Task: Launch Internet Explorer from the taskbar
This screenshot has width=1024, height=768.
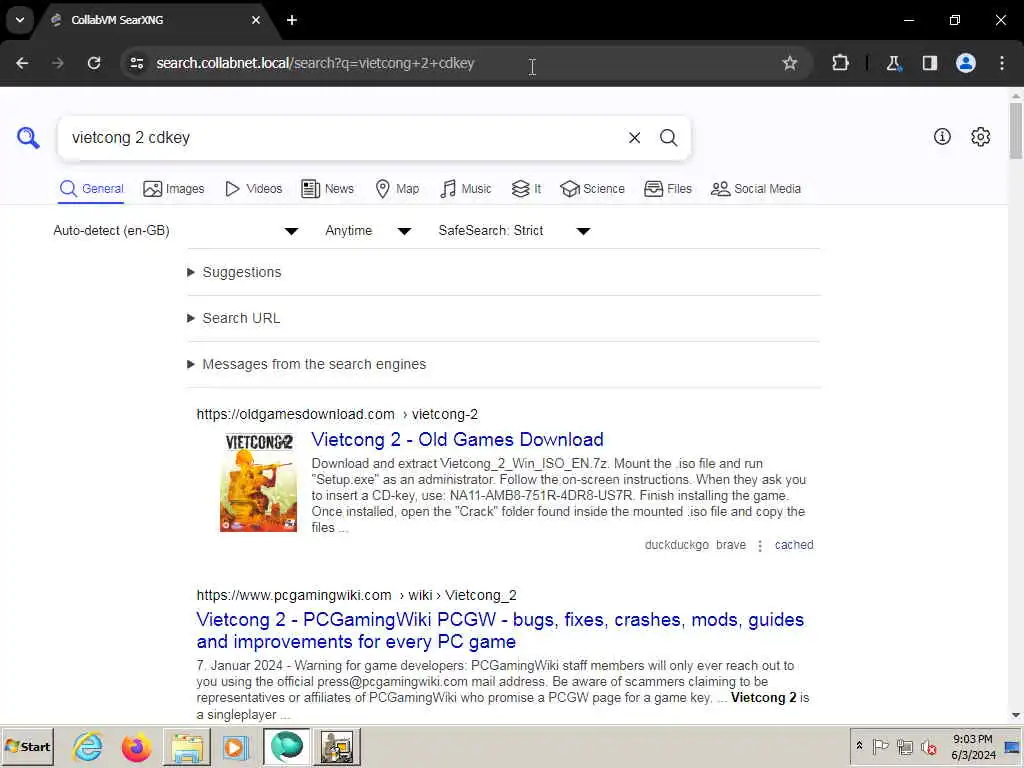Action: coord(88,746)
